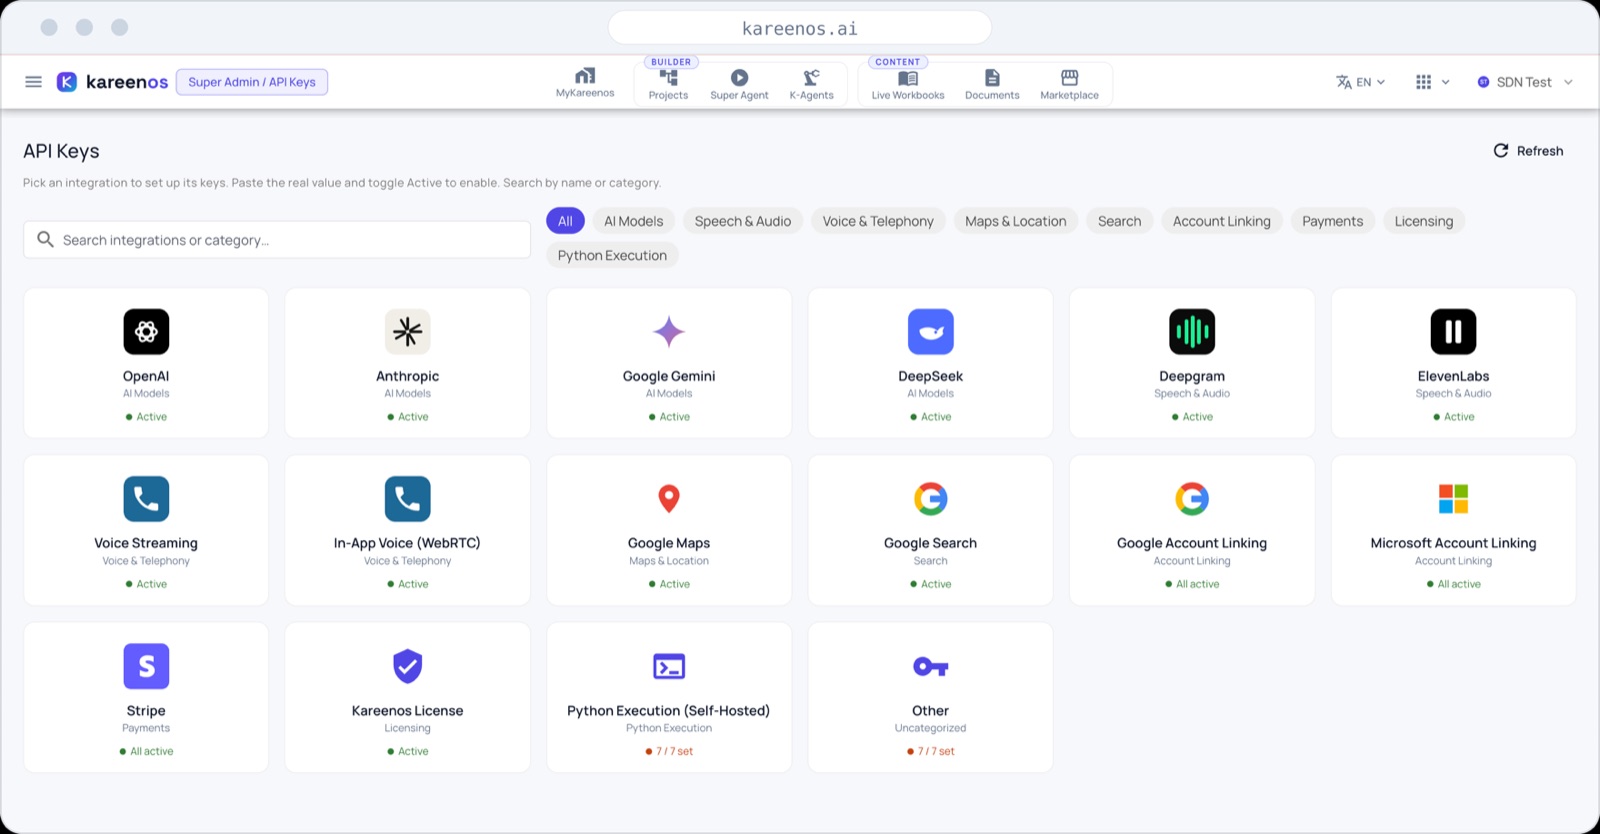1600x834 pixels.
Task: Open the Stripe icon
Action: (x=146, y=666)
